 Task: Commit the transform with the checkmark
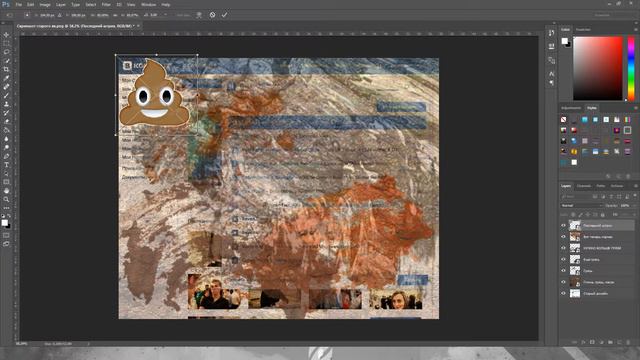[224, 15]
